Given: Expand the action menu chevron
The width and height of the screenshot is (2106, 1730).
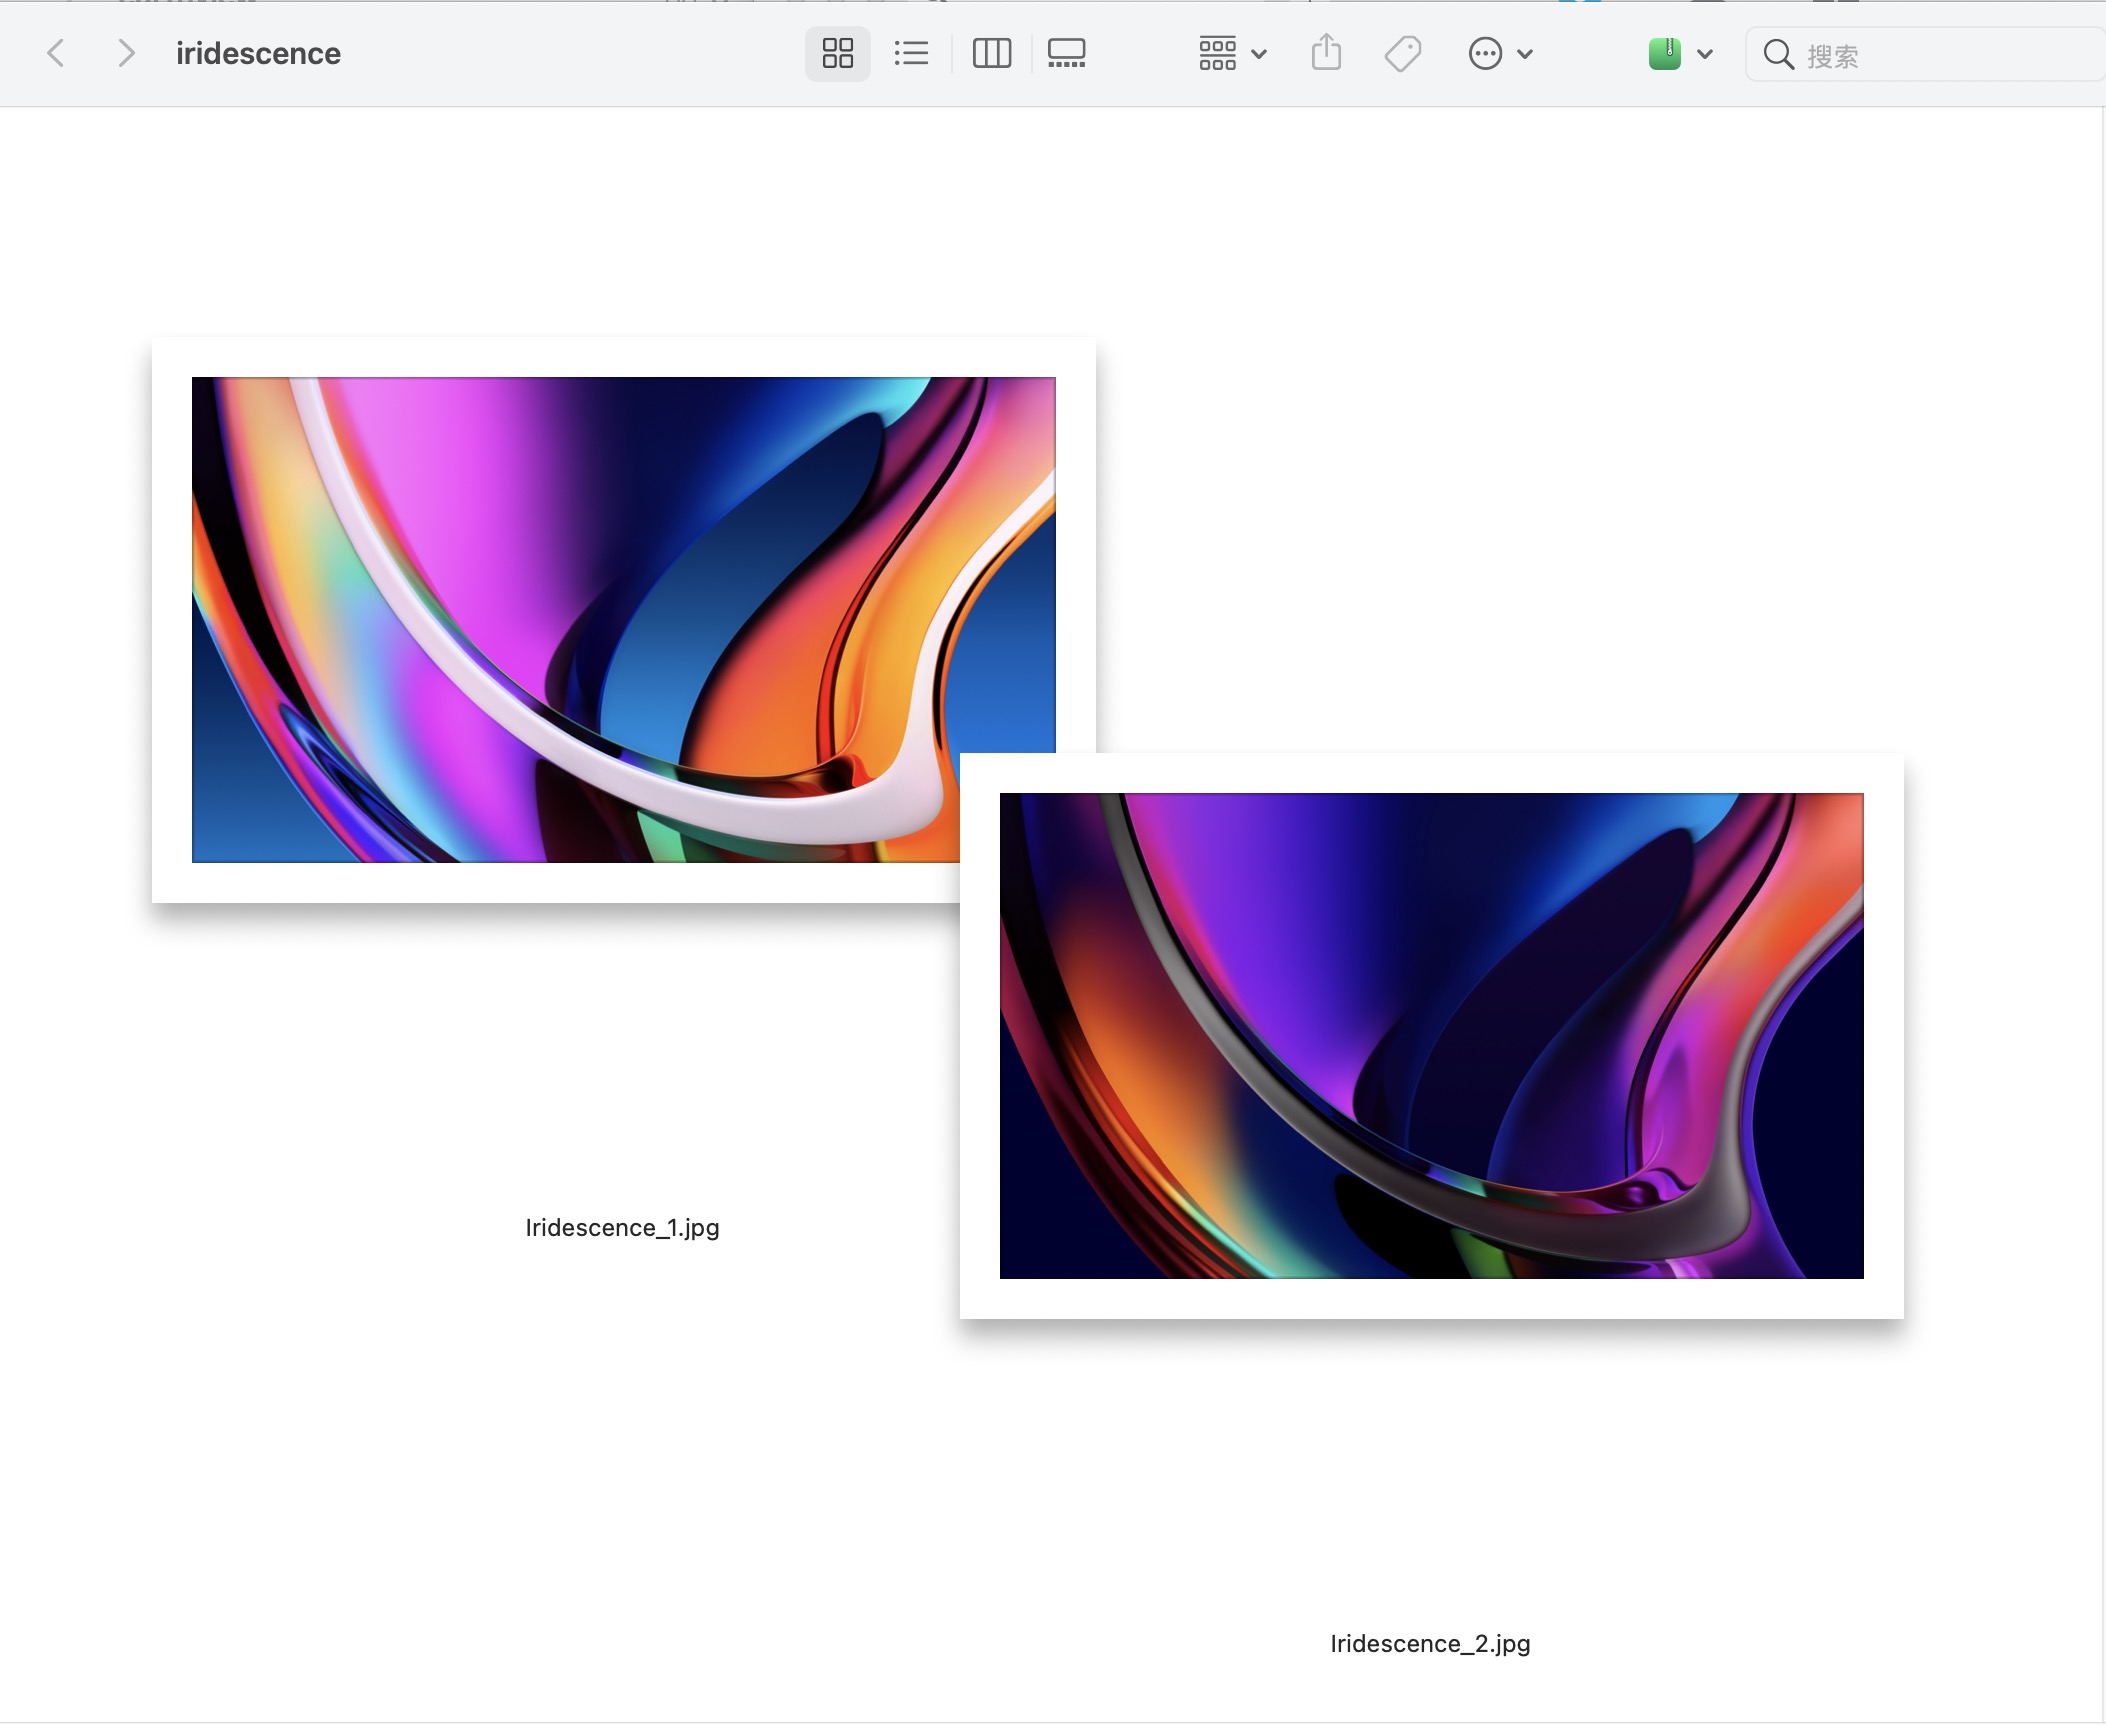Looking at the screenshot, I should pyautogui.click(x=1525, y=54).
